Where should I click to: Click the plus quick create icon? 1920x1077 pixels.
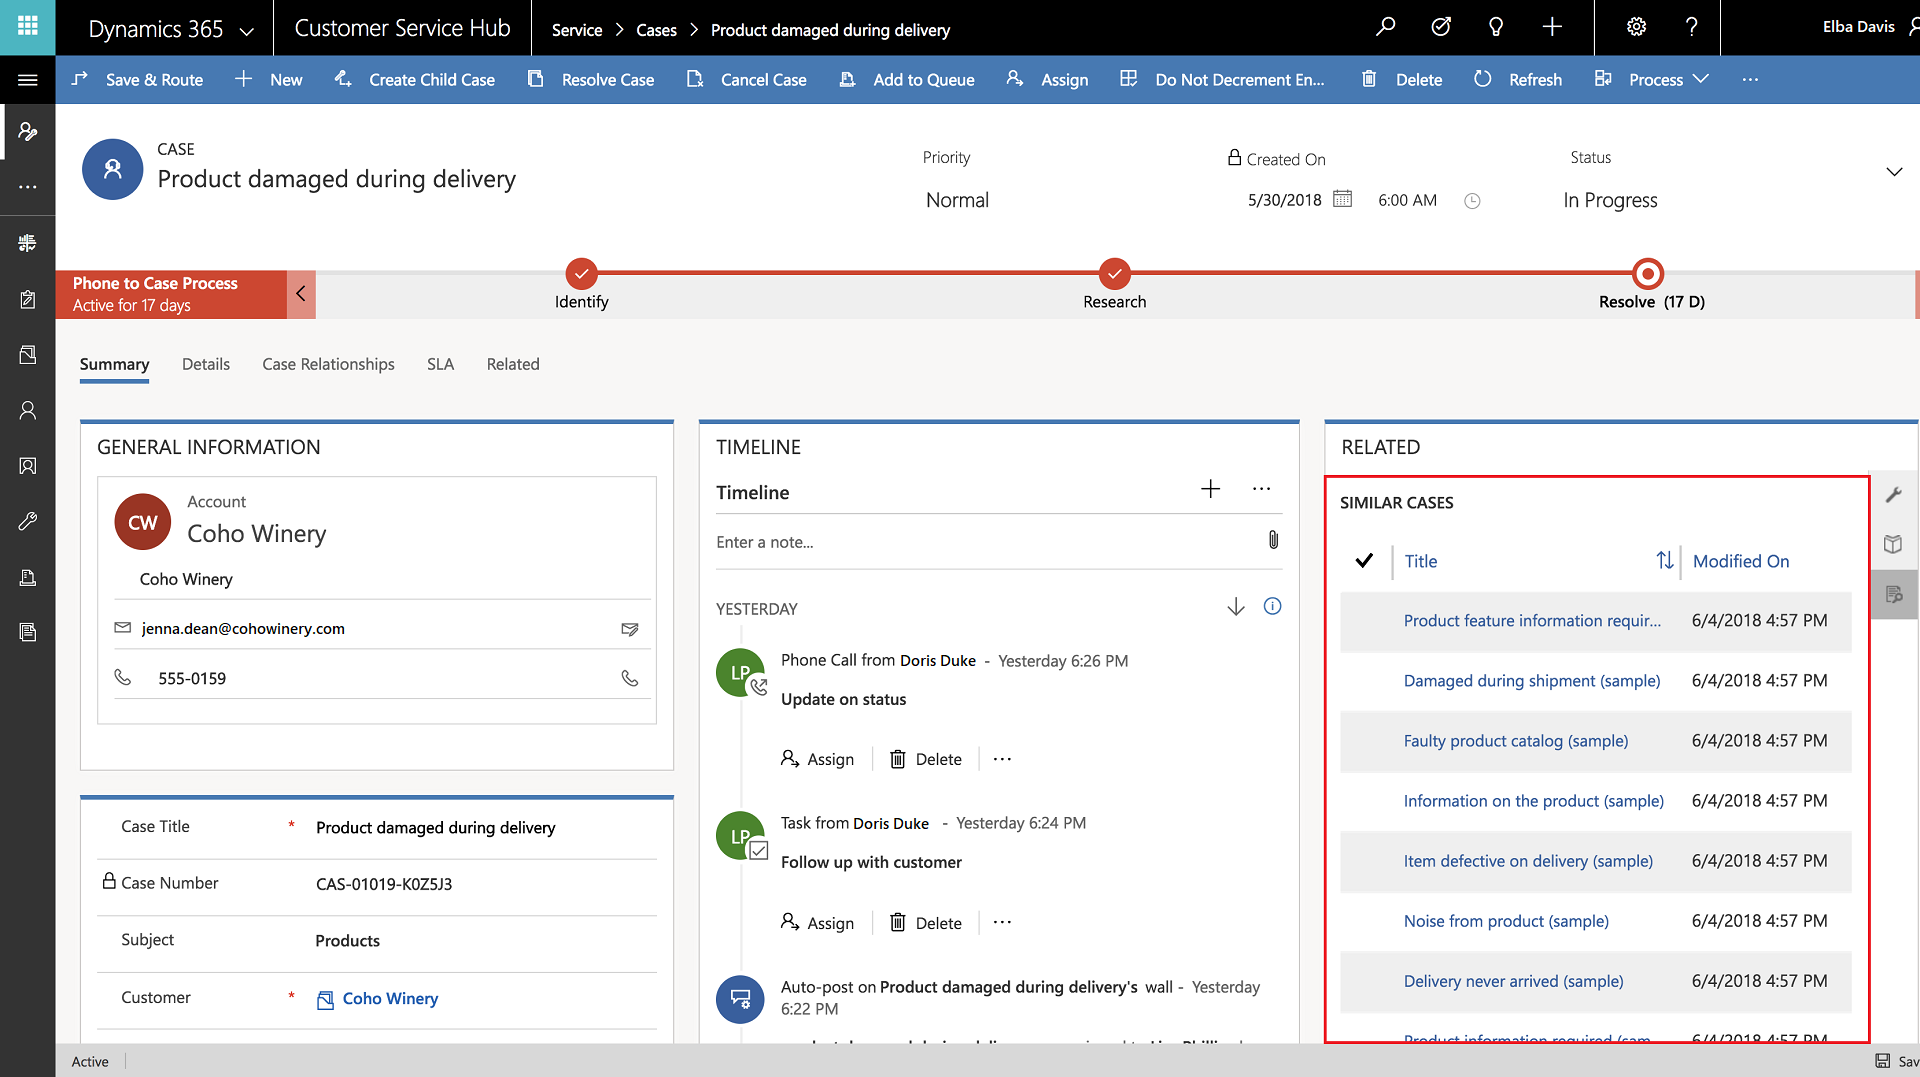[x=1552, y=27]
